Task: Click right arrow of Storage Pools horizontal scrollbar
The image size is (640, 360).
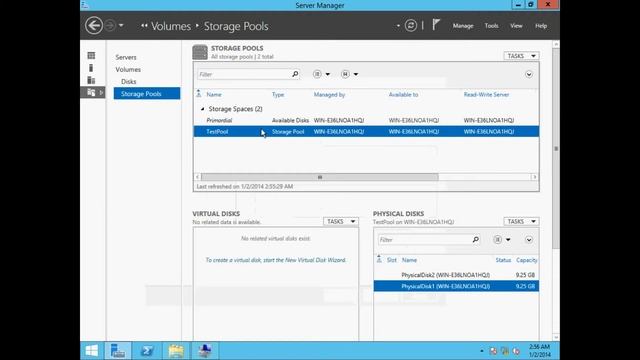Action: [x=534, y=177]
